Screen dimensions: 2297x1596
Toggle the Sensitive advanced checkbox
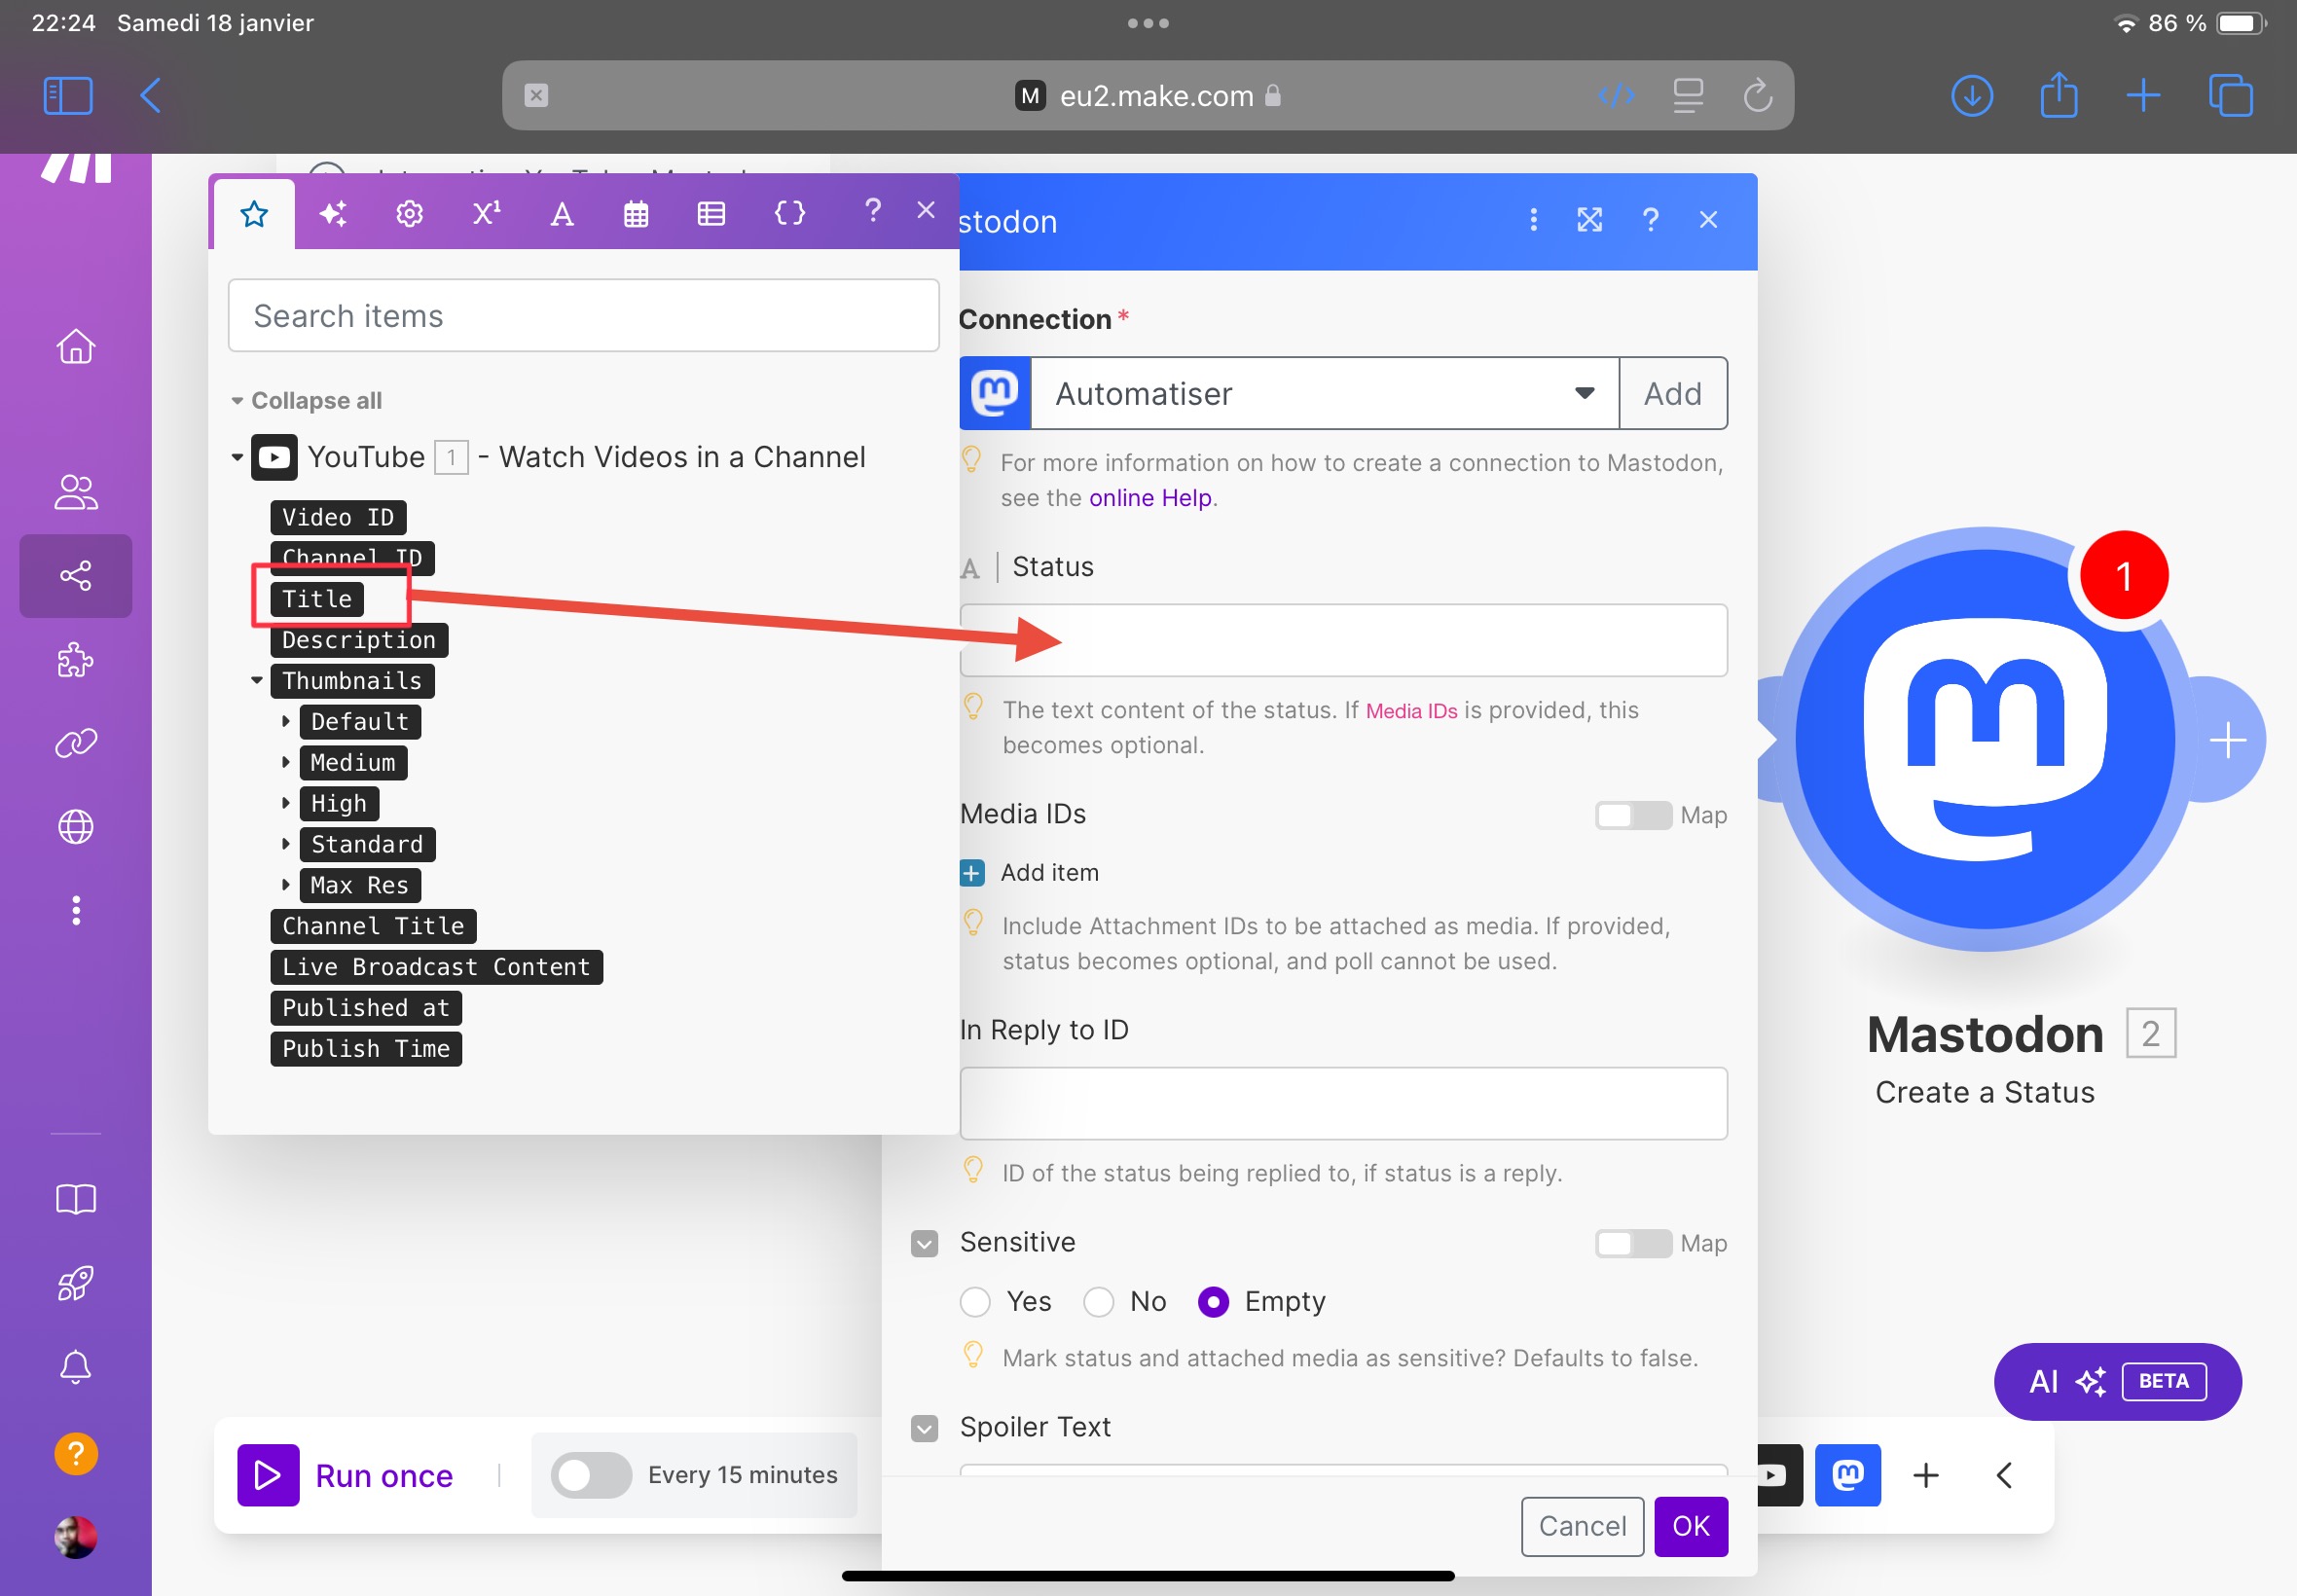tap(924, 1243)
